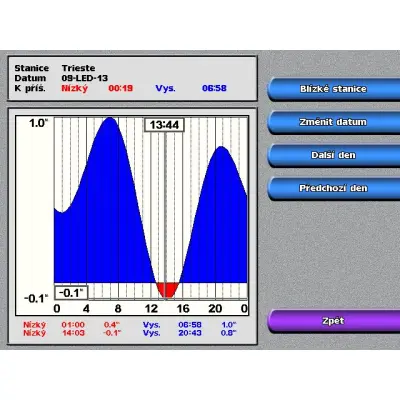Image resolution: width=400 pixels, height=400 pixels.
Task: Click the date value 09-LED-13
Action: (85, 78)
